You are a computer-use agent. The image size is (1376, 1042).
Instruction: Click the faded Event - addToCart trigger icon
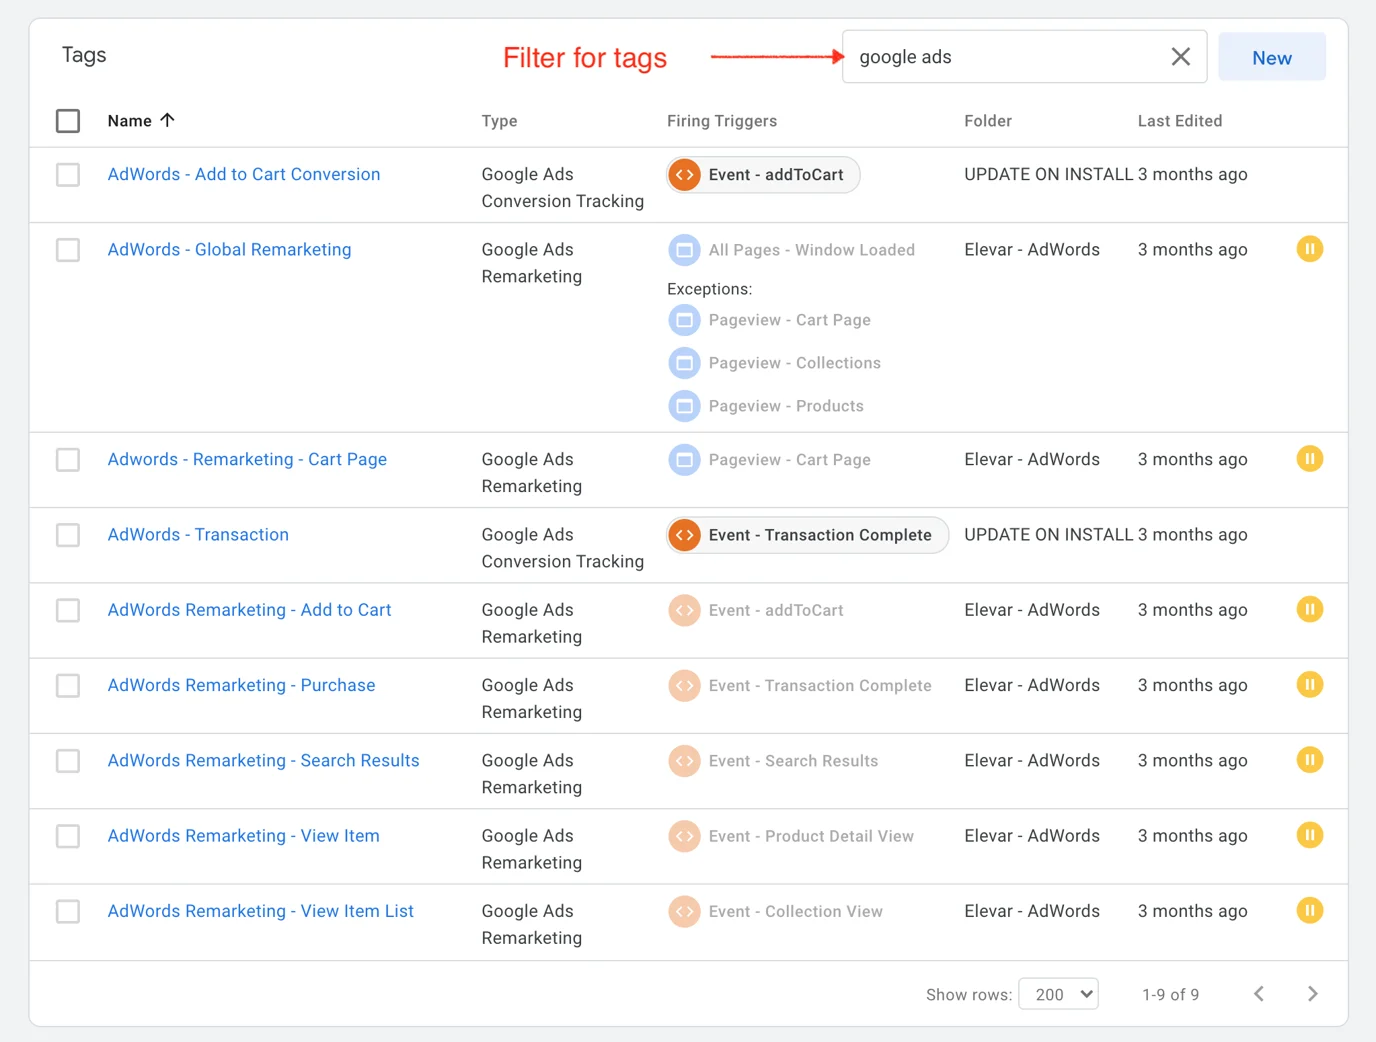pyautogui.click(x=684, y=610)
